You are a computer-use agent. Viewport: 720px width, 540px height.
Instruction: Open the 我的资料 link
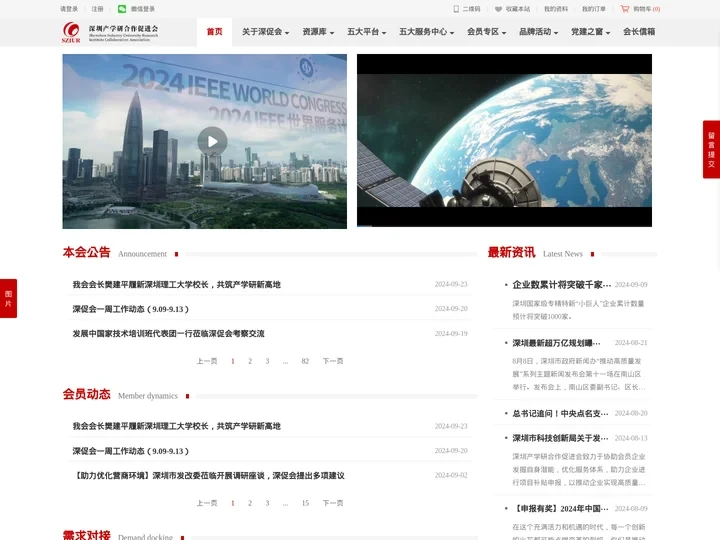[x=556, y=9]
